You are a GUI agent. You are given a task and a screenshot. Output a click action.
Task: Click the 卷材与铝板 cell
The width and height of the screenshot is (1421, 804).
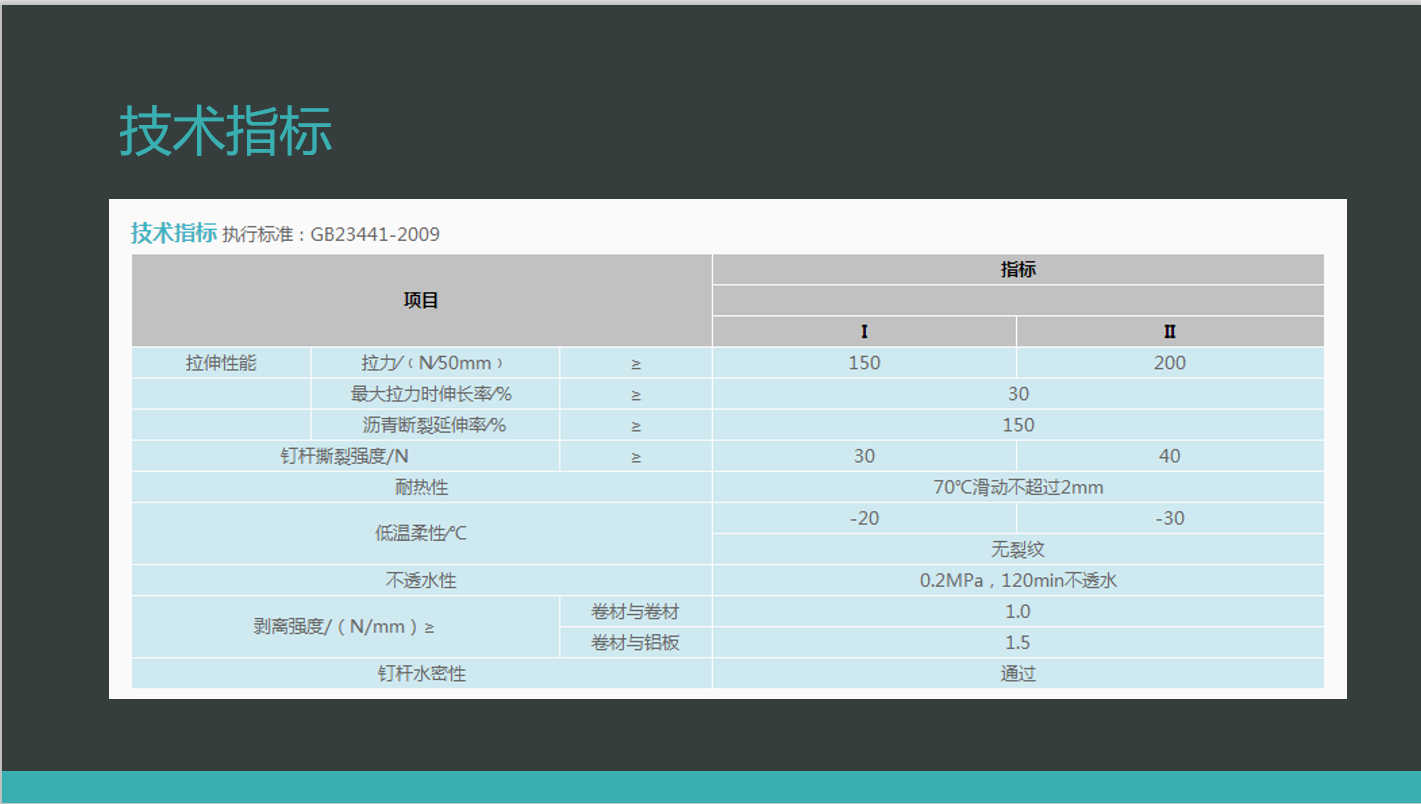(x=636, y=642)
